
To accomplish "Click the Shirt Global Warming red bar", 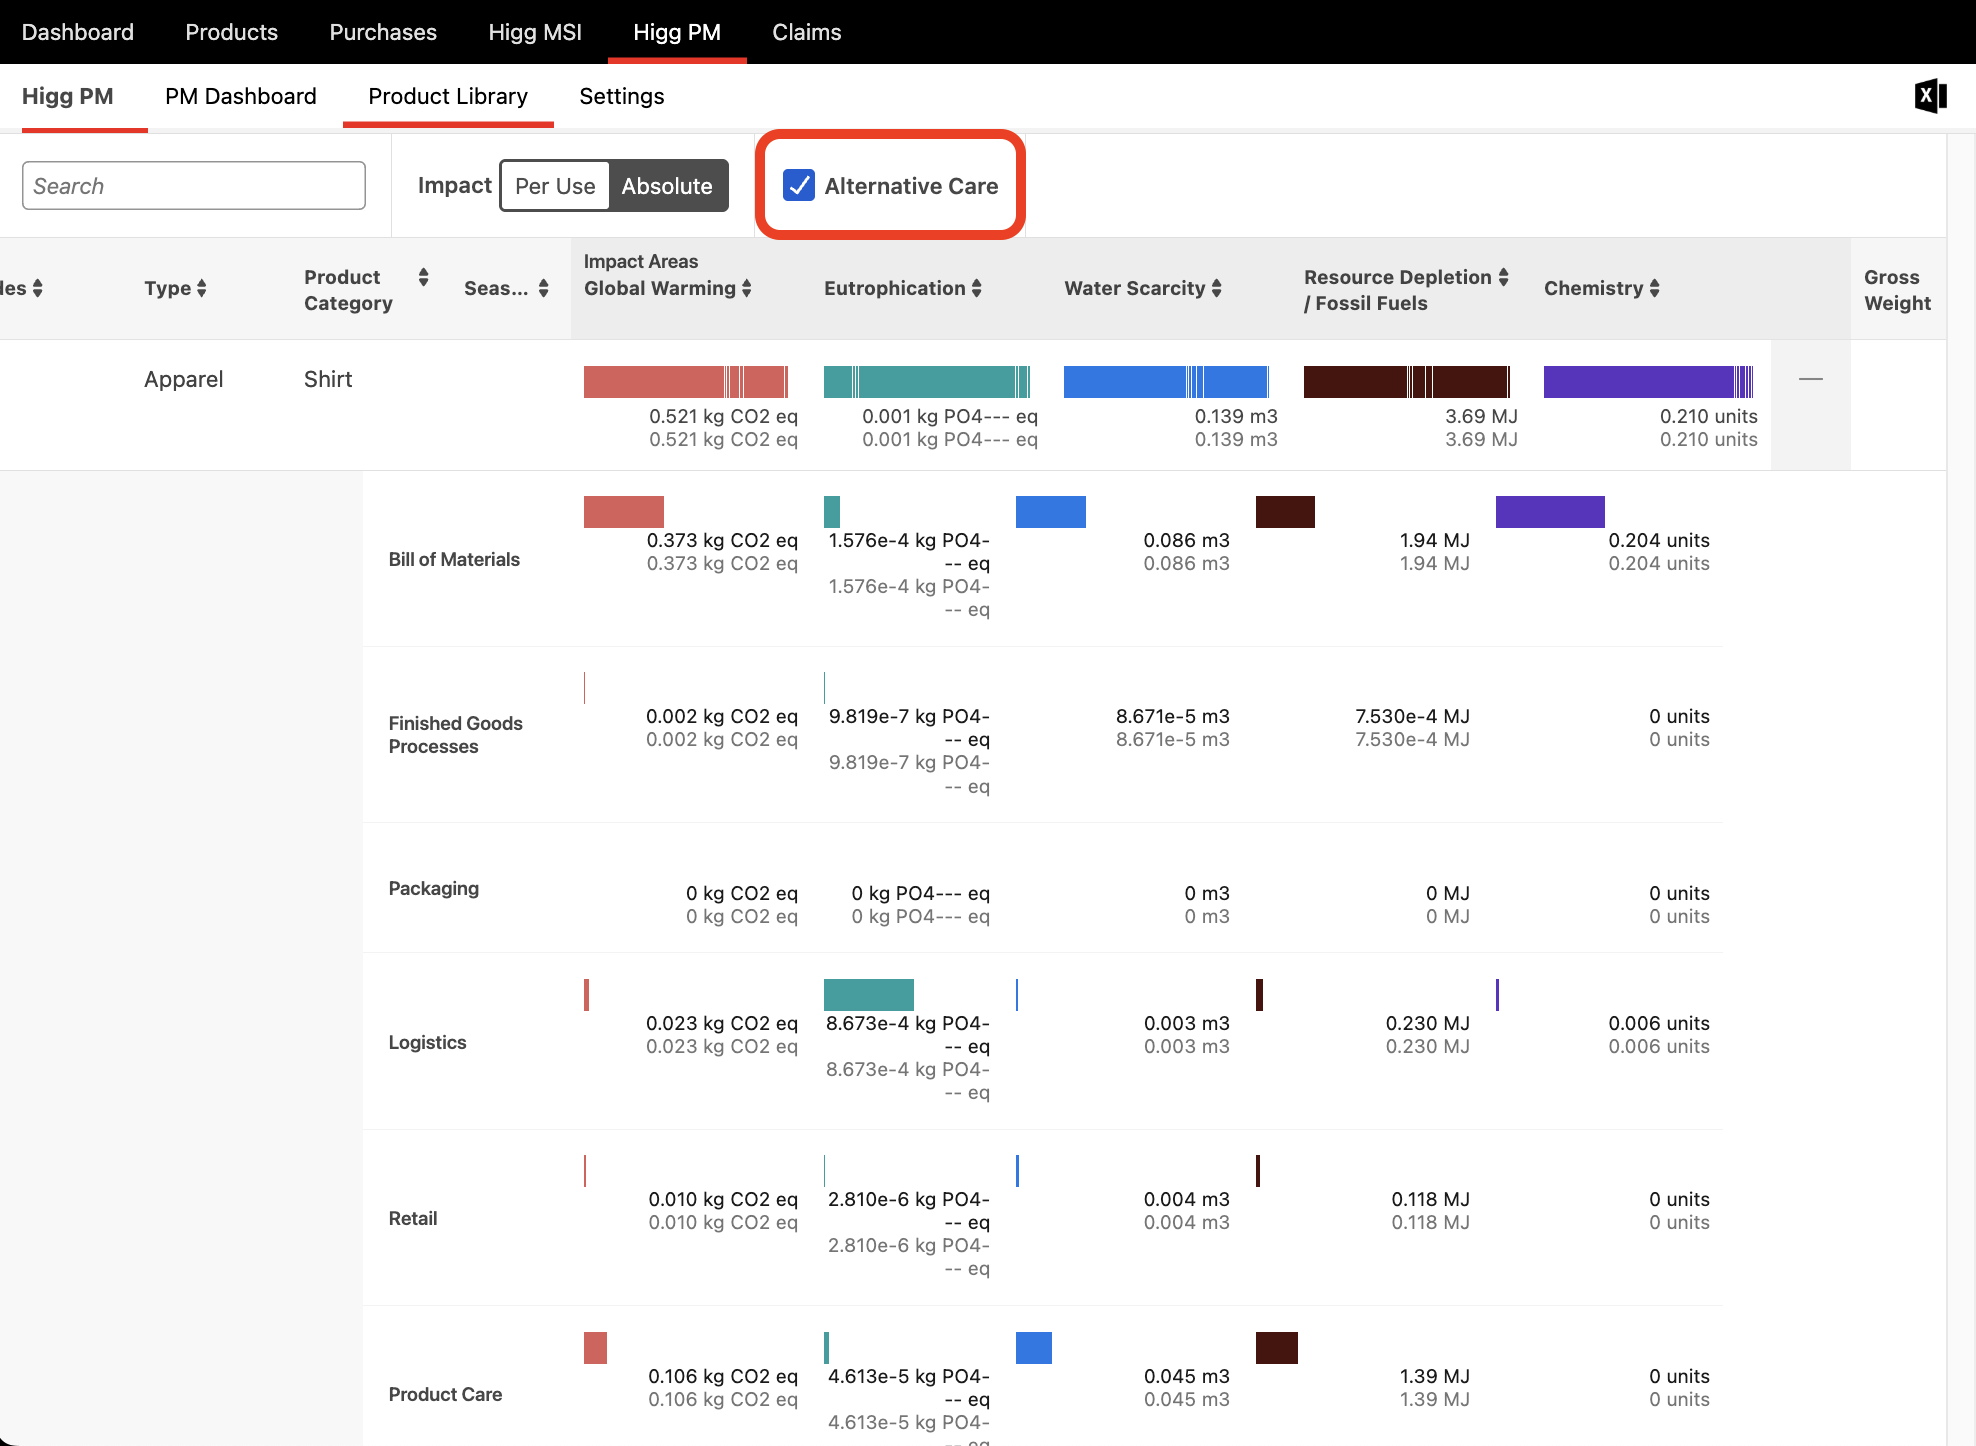I will coord(686,382).
